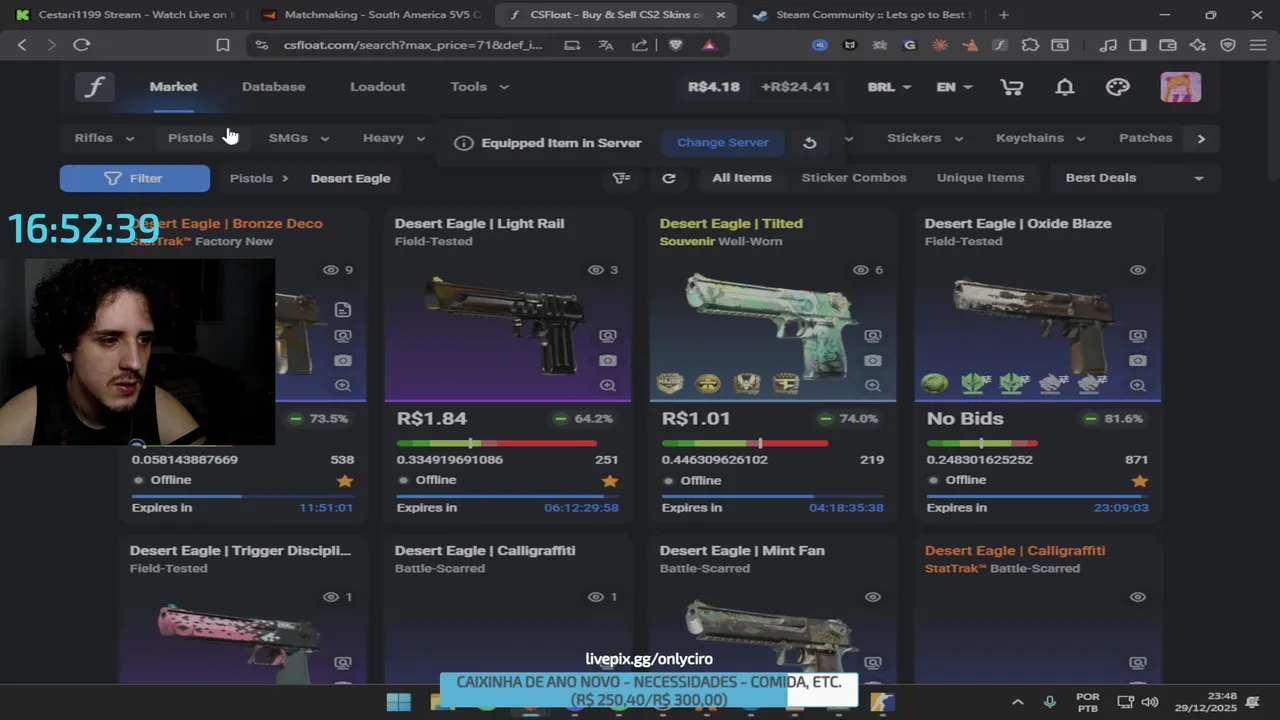Click the Change Server button
Image resolution: width=1280 pixels, height=720 pixels.
coord(723,143)
